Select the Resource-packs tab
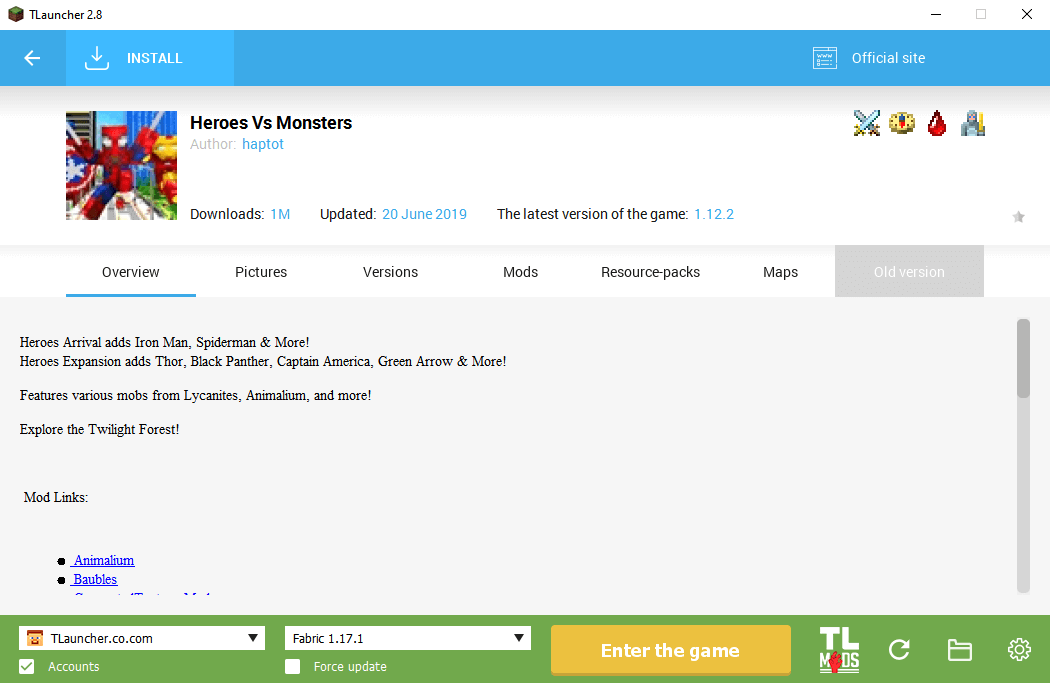 pyautogui.click(x=650, y=272)
